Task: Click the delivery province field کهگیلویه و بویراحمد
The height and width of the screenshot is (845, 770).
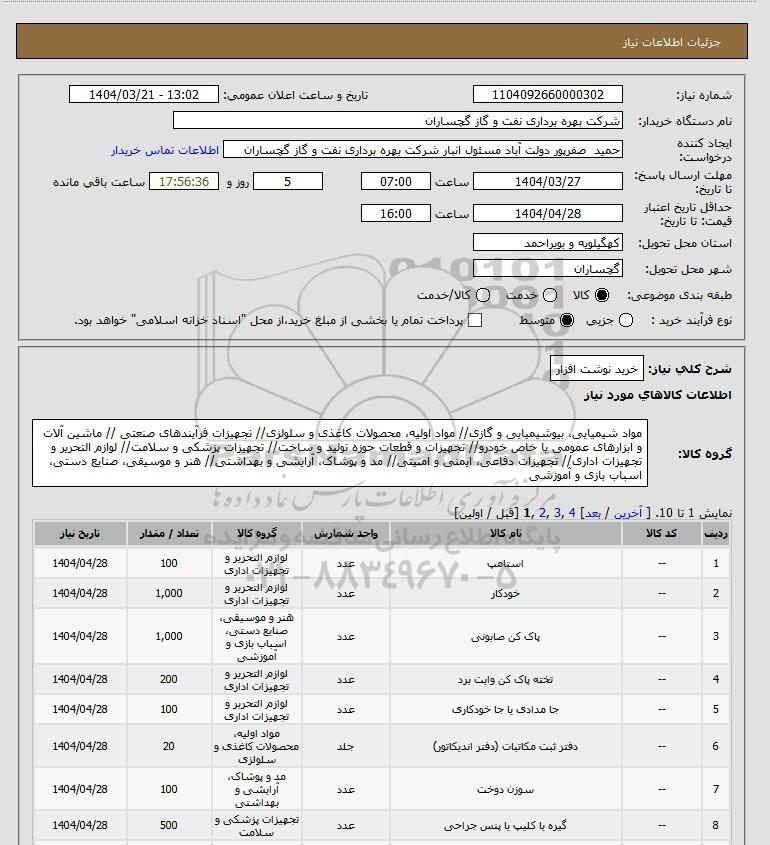Action: [547, 243]
